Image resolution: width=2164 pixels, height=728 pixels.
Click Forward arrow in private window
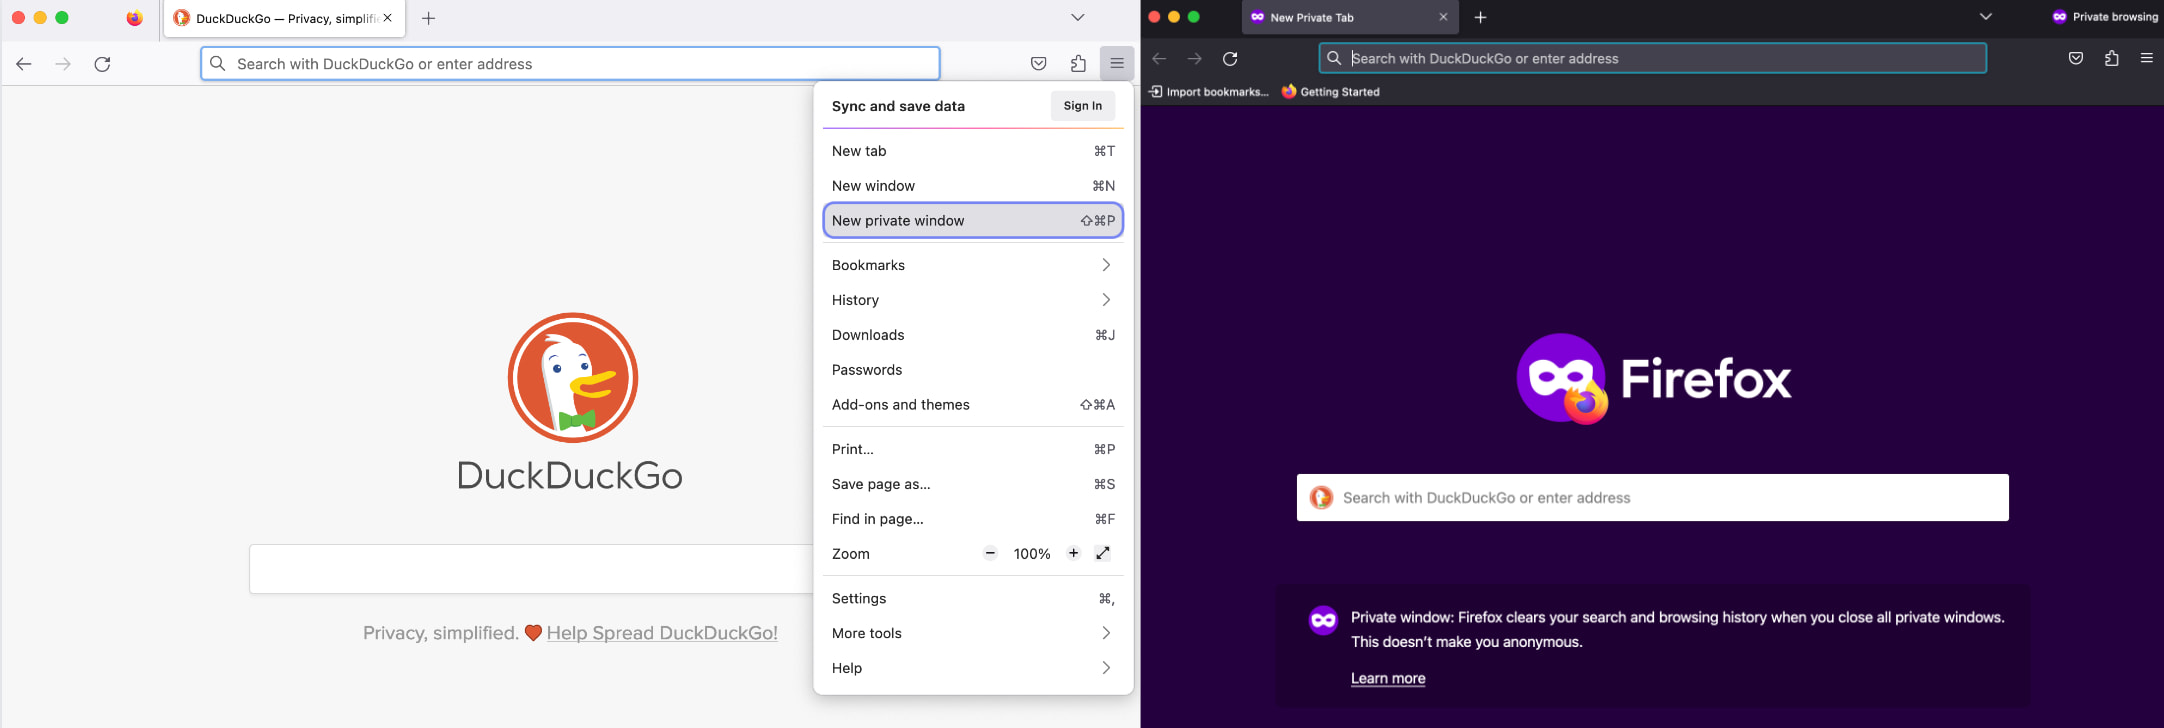tap(1194, 59)
